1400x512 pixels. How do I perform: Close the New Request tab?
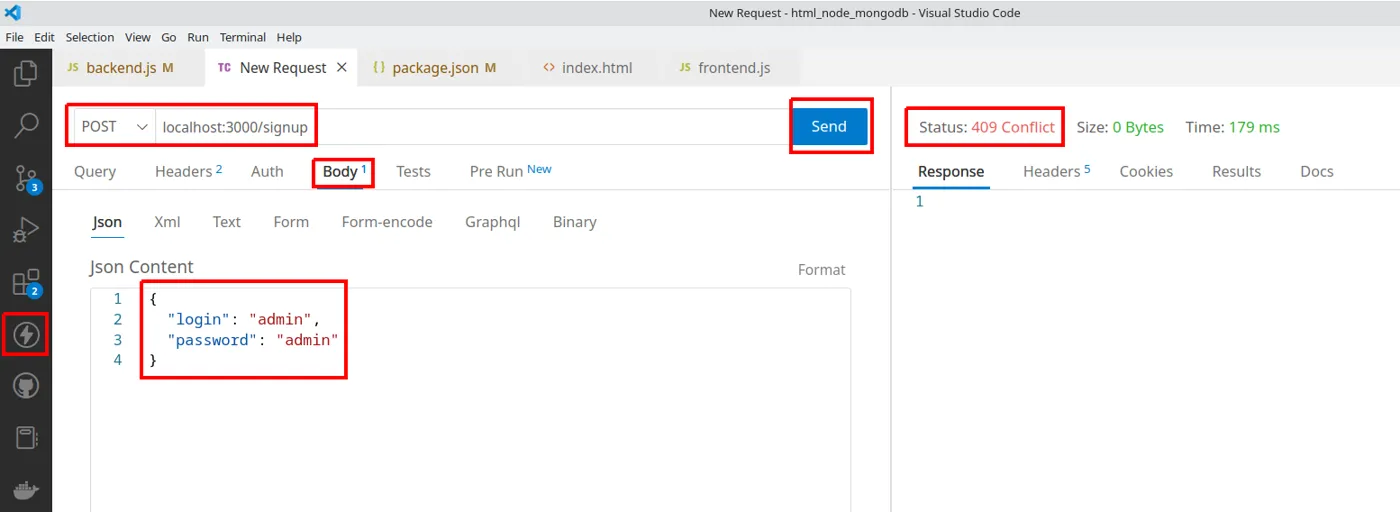click(x=342, y=67)
